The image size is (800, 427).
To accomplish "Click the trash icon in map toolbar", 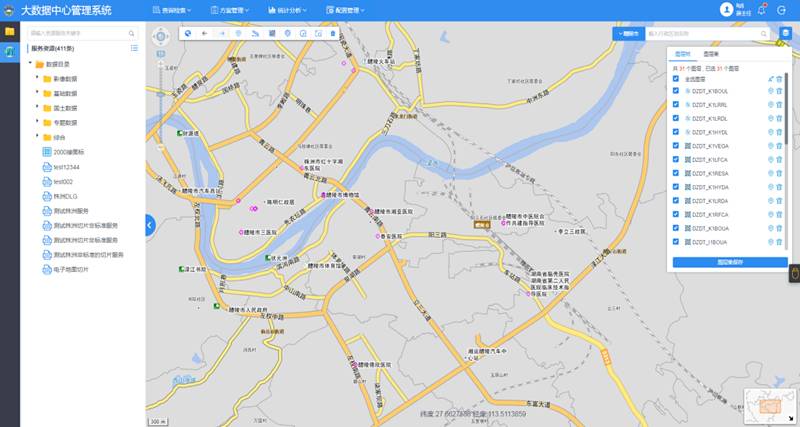I will pos(333,33).
